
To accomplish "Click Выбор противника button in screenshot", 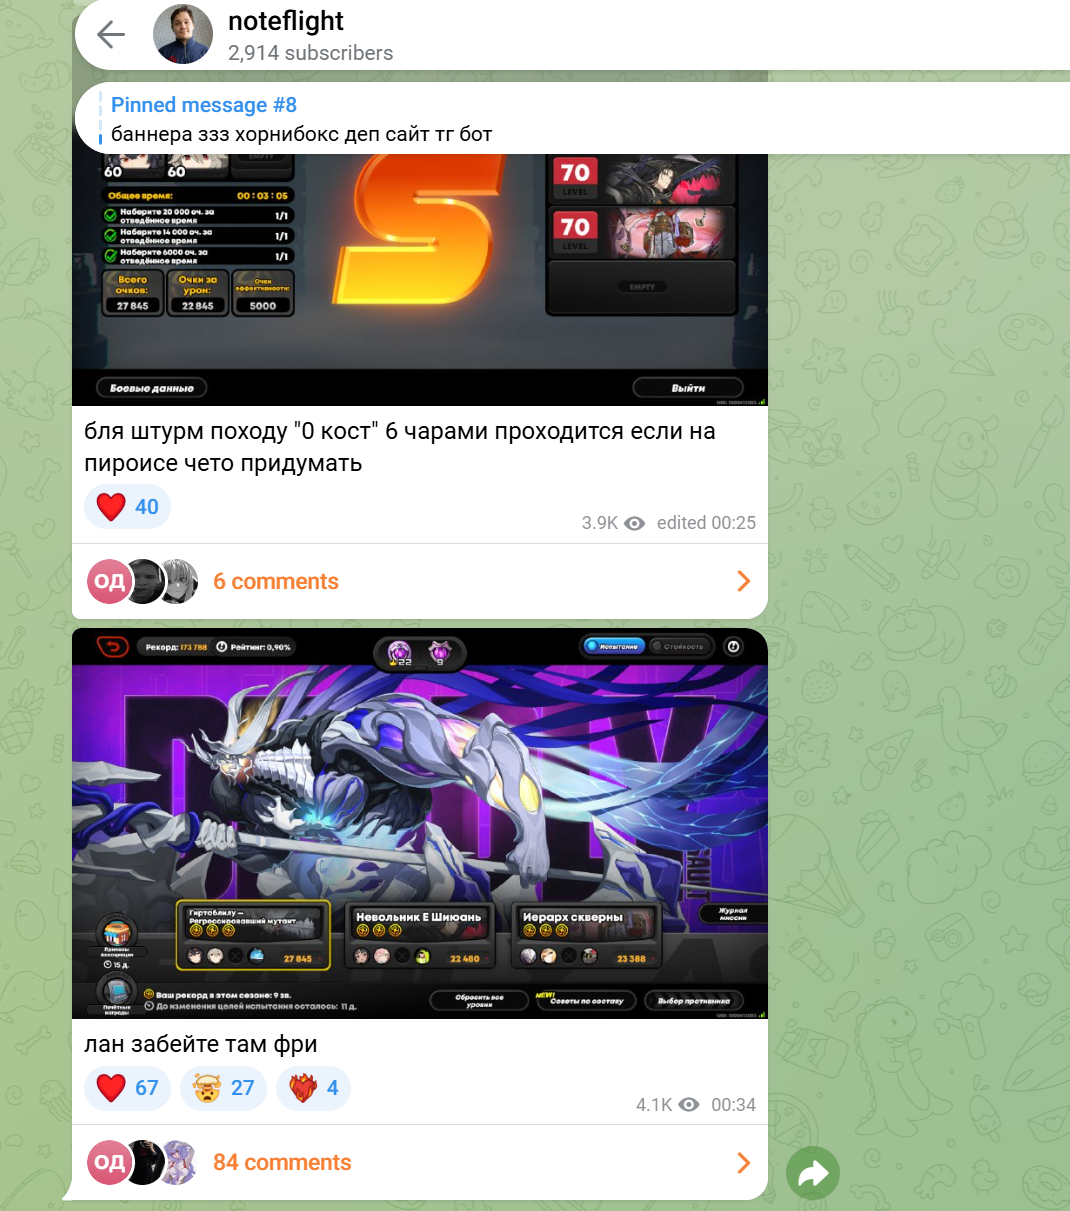I will [694, 1000].
